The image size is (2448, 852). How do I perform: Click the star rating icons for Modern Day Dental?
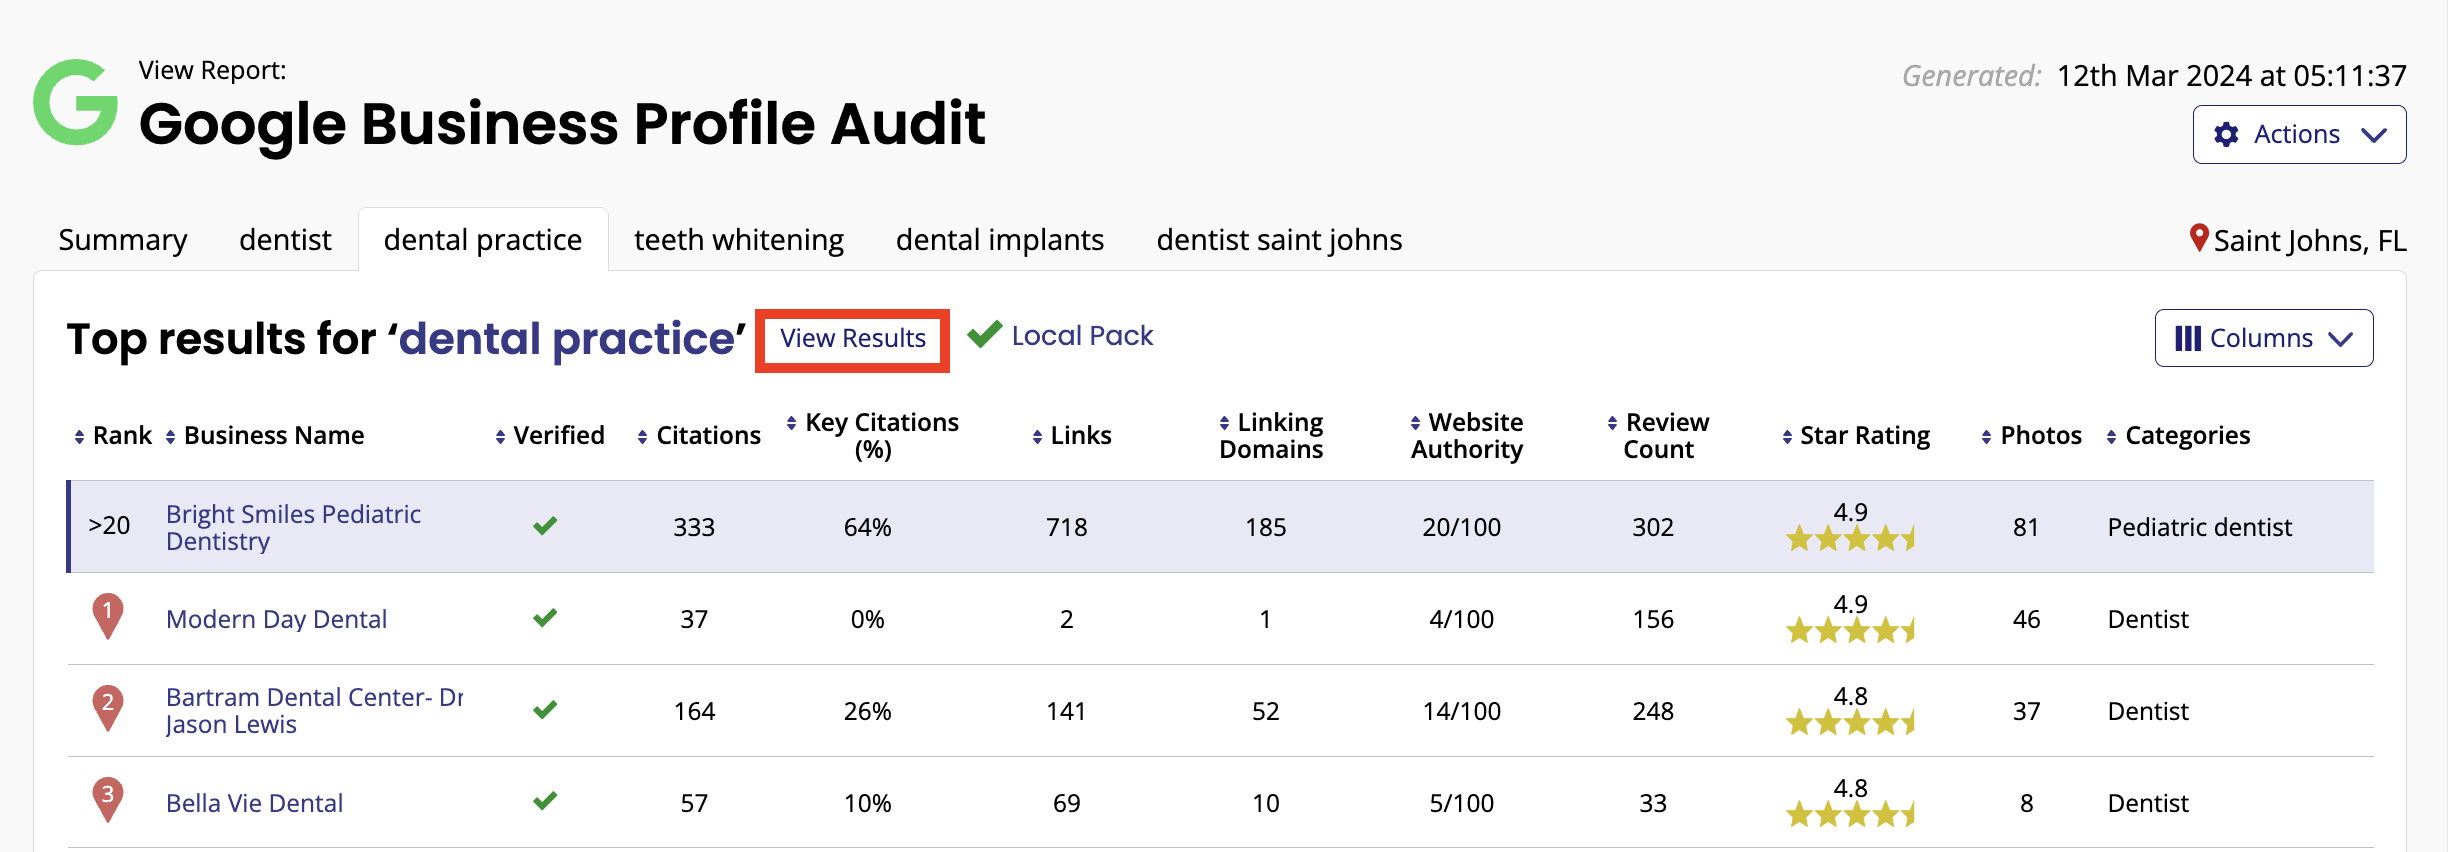click(1851, 631)
